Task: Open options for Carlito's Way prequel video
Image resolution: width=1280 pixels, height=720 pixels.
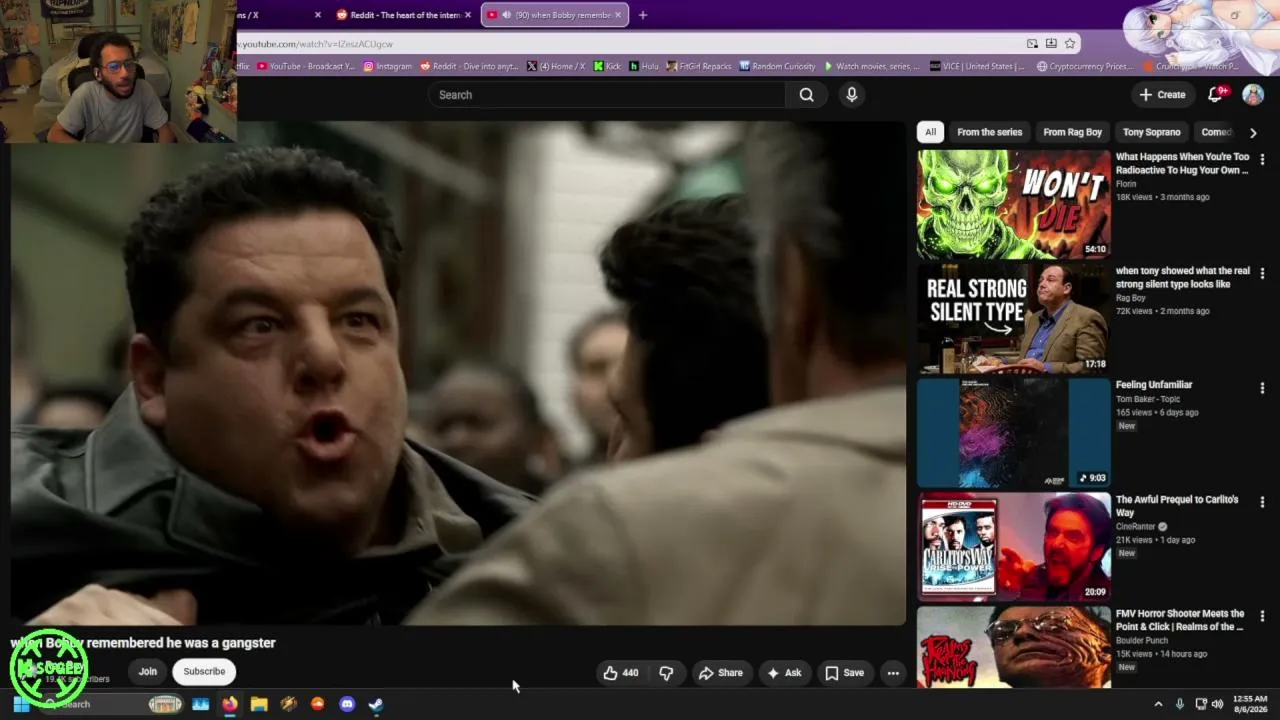Action: 1262,502
